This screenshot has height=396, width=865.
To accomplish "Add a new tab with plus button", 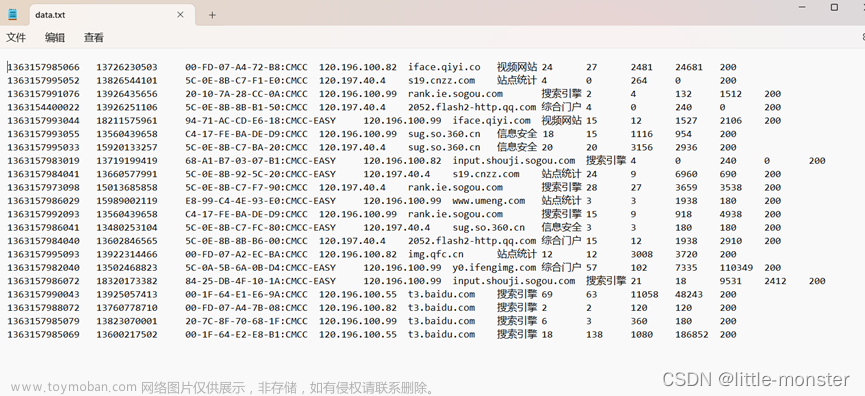I will (212, 15).
